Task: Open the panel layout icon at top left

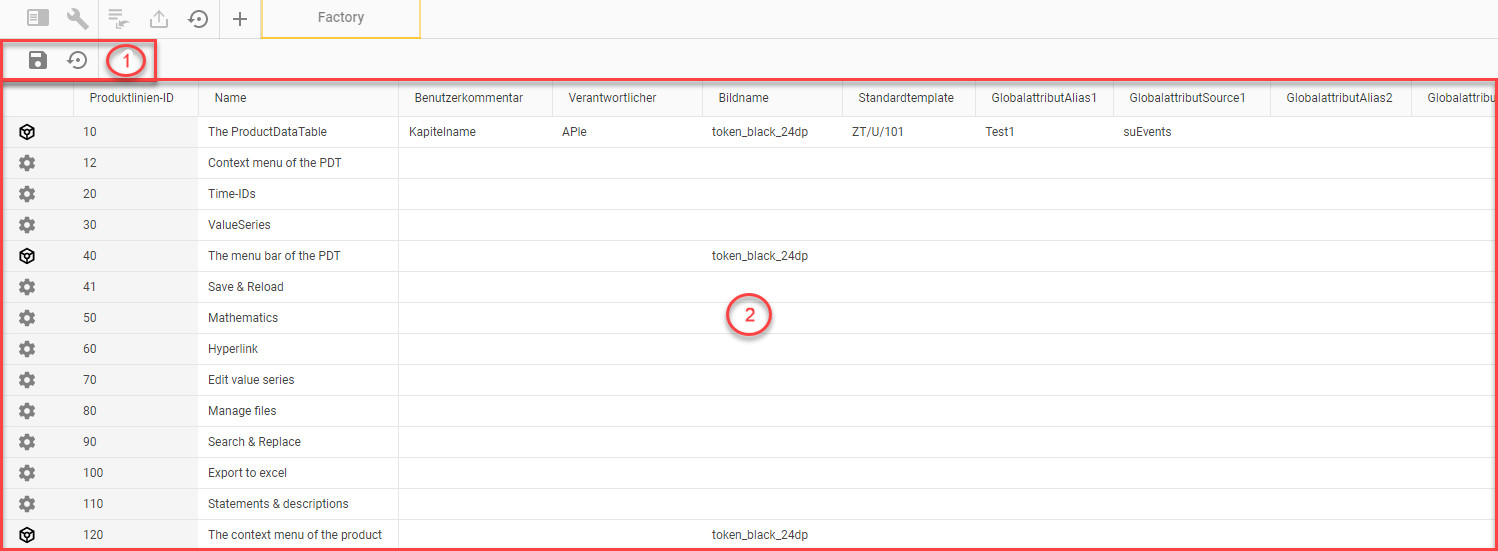Action: coord(37,18)
